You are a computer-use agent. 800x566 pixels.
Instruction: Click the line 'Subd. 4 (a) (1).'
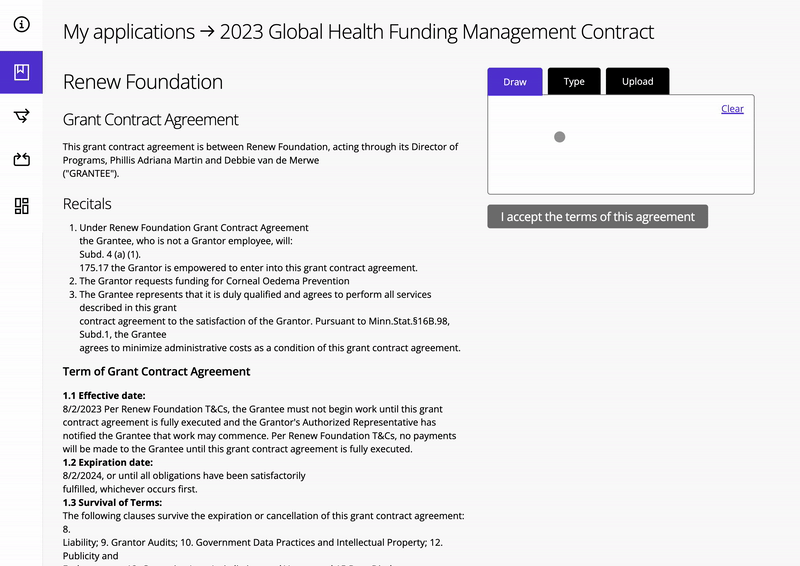(x=110, y=255)
